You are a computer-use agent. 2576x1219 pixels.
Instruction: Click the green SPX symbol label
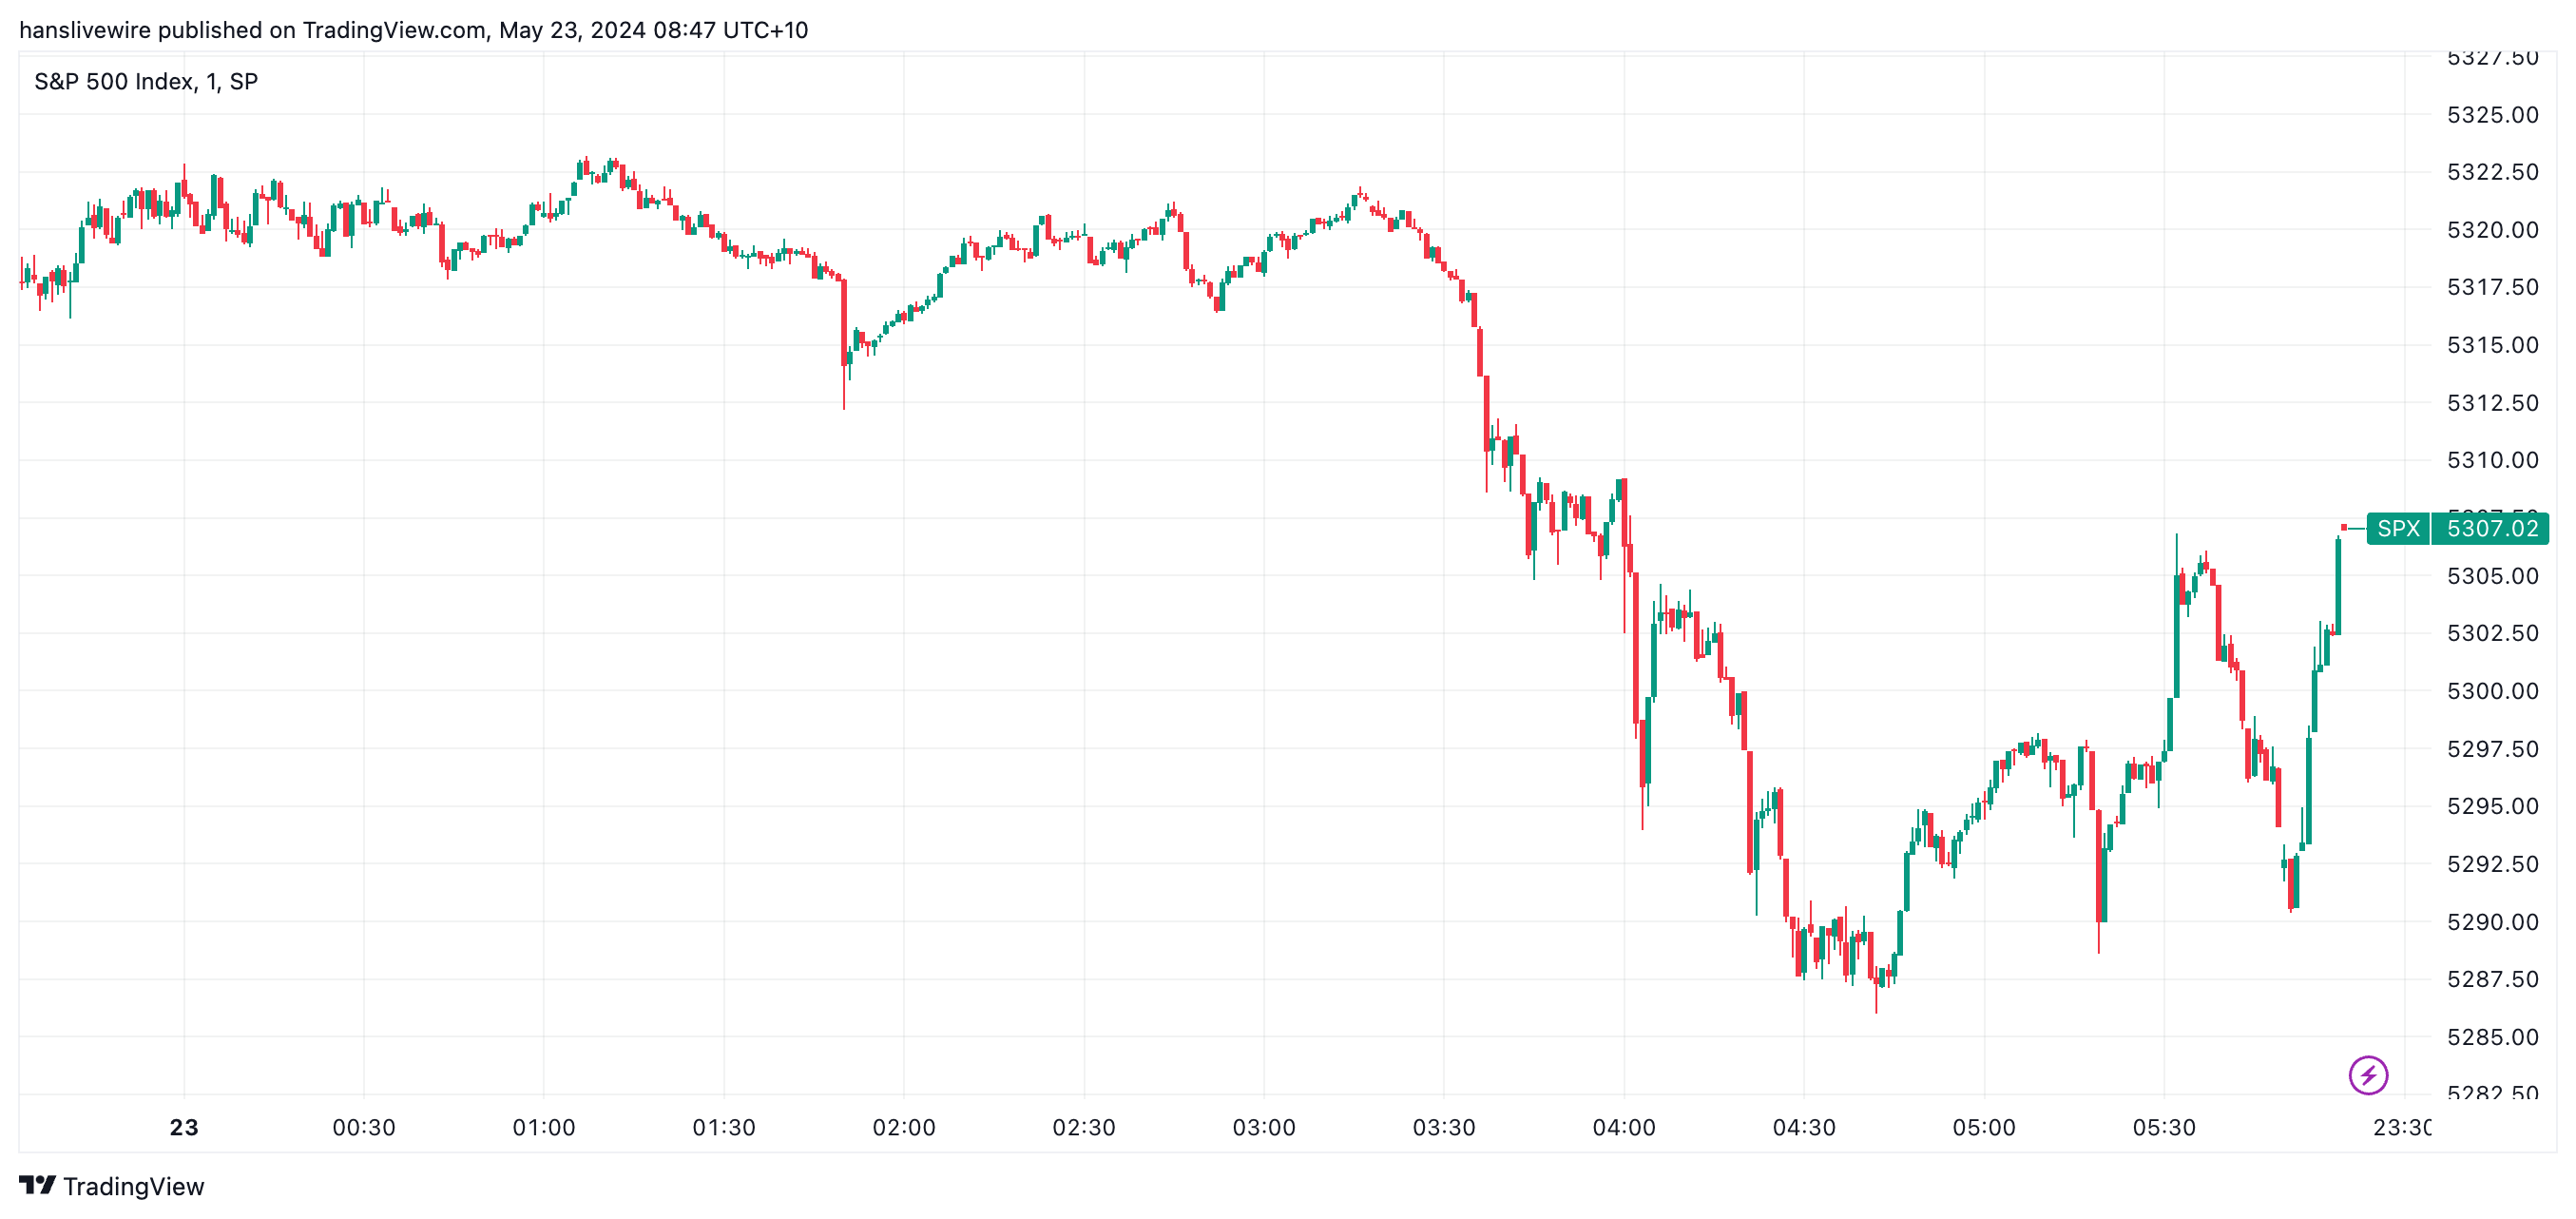2397,528
